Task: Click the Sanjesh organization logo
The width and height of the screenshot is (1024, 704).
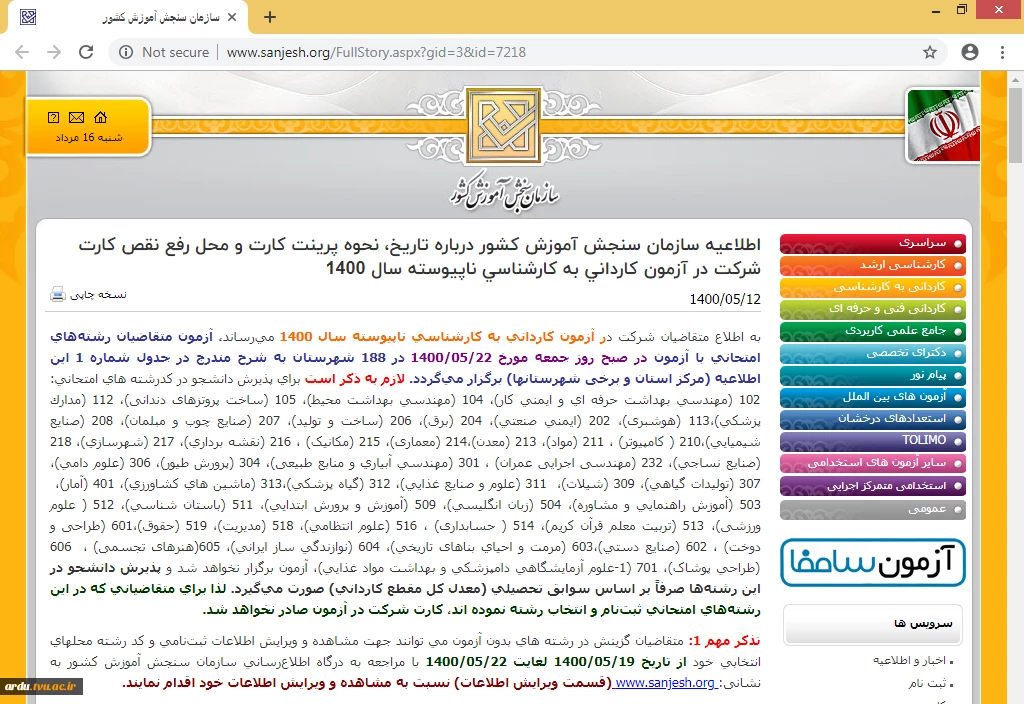Action: coord(503,126)
